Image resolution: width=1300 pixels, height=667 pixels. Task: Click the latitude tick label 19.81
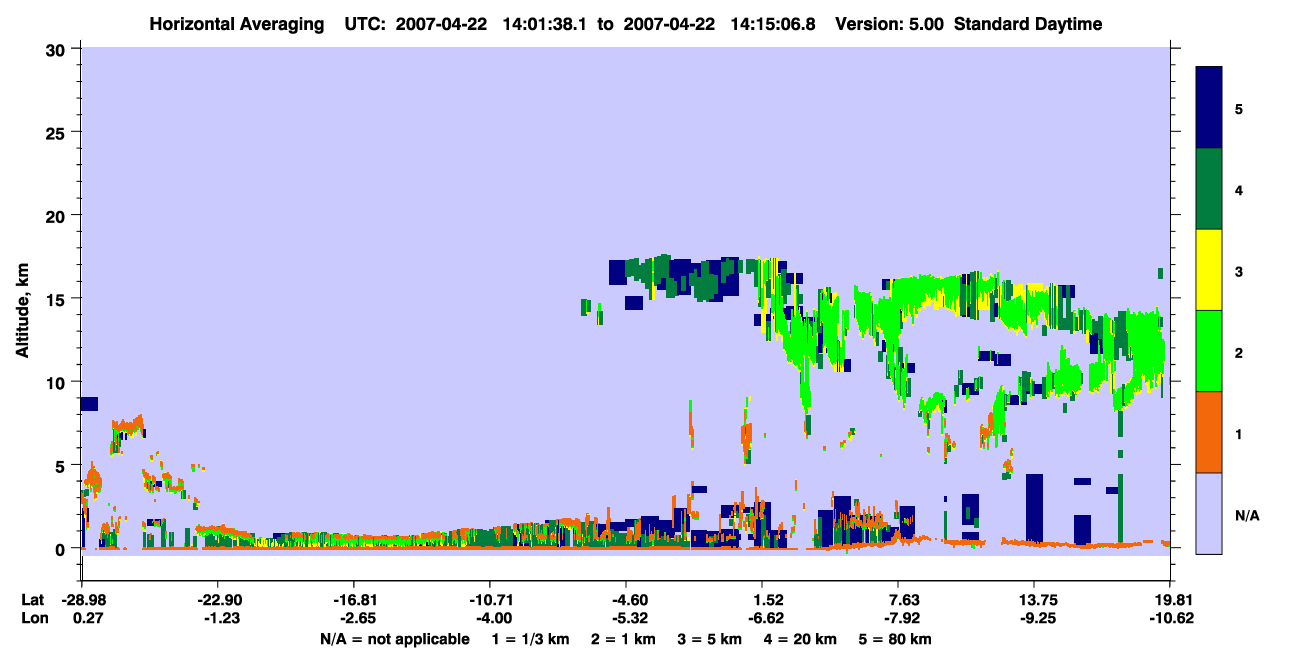tap(1170, 600)
